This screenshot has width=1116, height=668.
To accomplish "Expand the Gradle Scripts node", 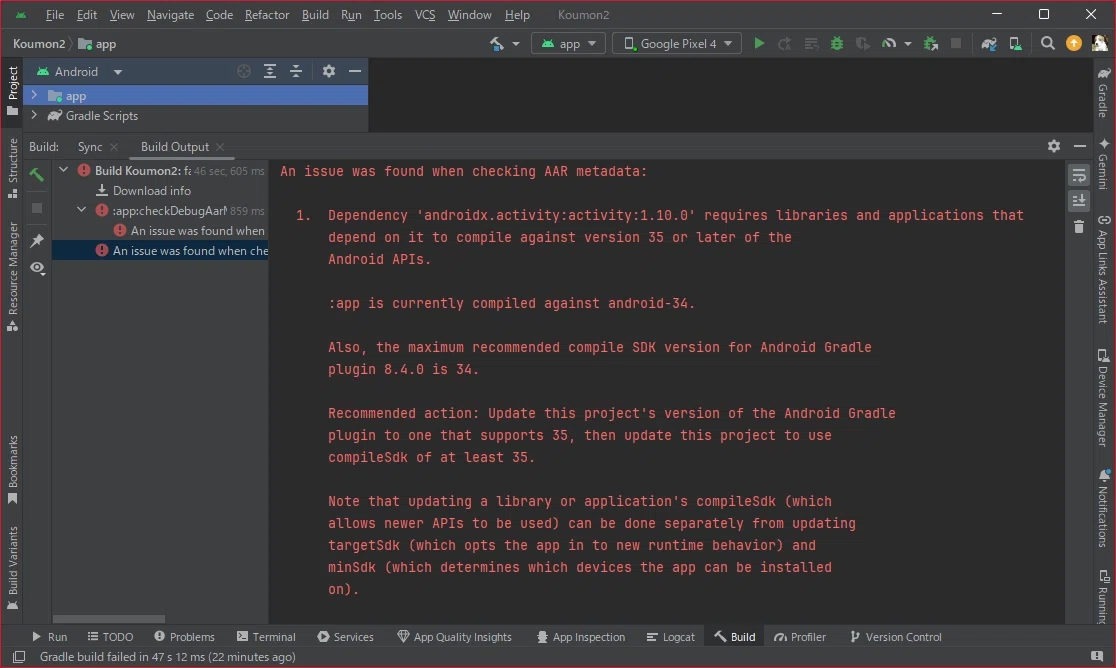I will point(33,115).
